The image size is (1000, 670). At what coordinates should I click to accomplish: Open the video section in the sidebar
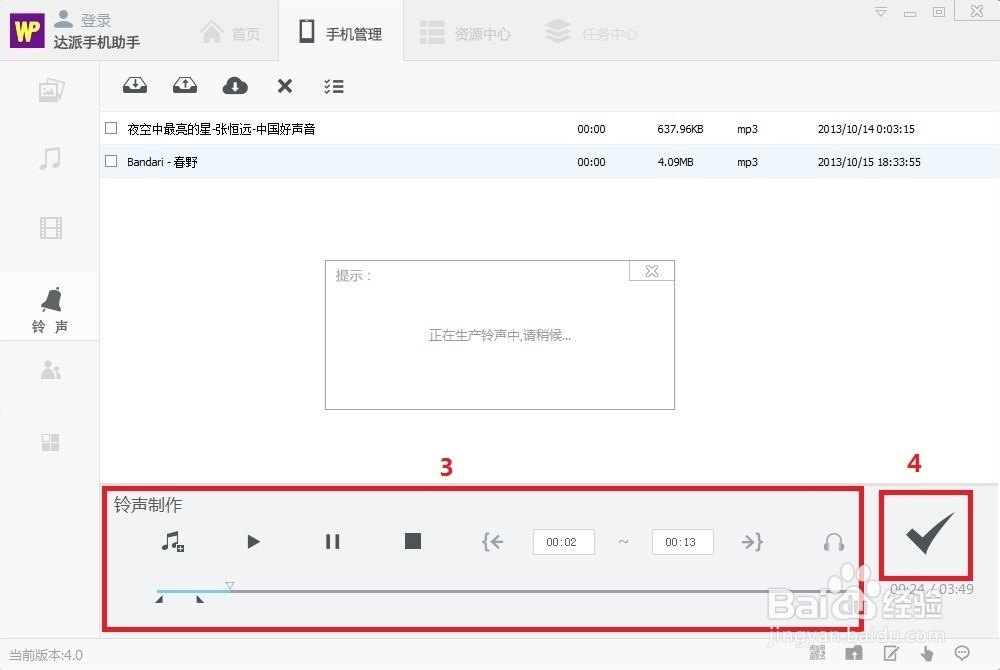click(50, 228)
